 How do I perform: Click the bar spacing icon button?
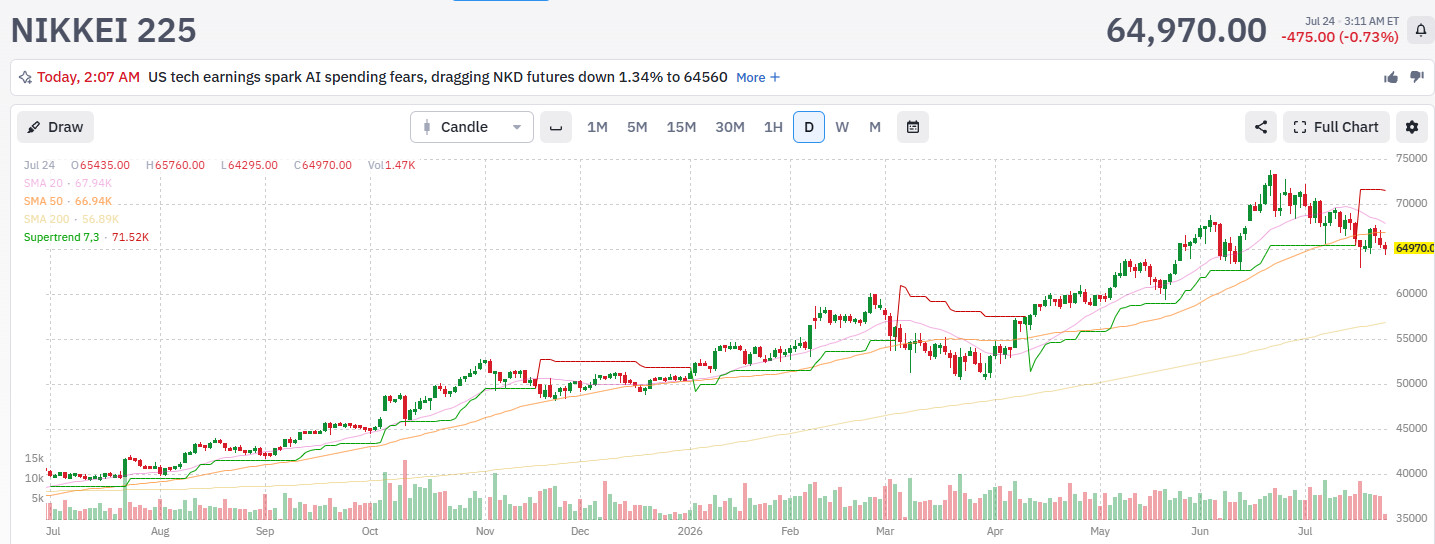[556, 127]
